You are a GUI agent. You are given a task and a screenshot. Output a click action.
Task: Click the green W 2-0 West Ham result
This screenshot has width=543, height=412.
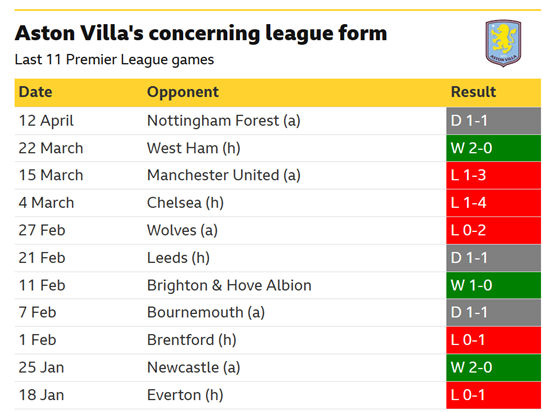tap(493, 148)
